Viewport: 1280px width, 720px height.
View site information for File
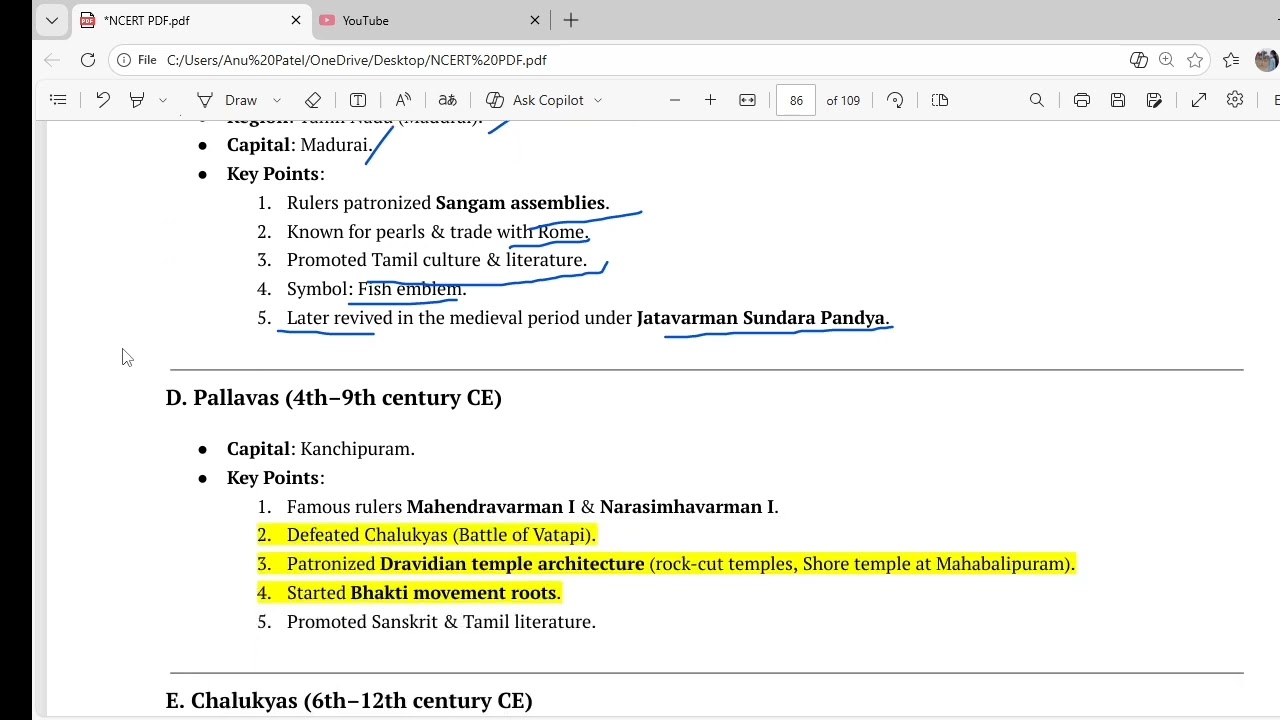click(137, 60)
